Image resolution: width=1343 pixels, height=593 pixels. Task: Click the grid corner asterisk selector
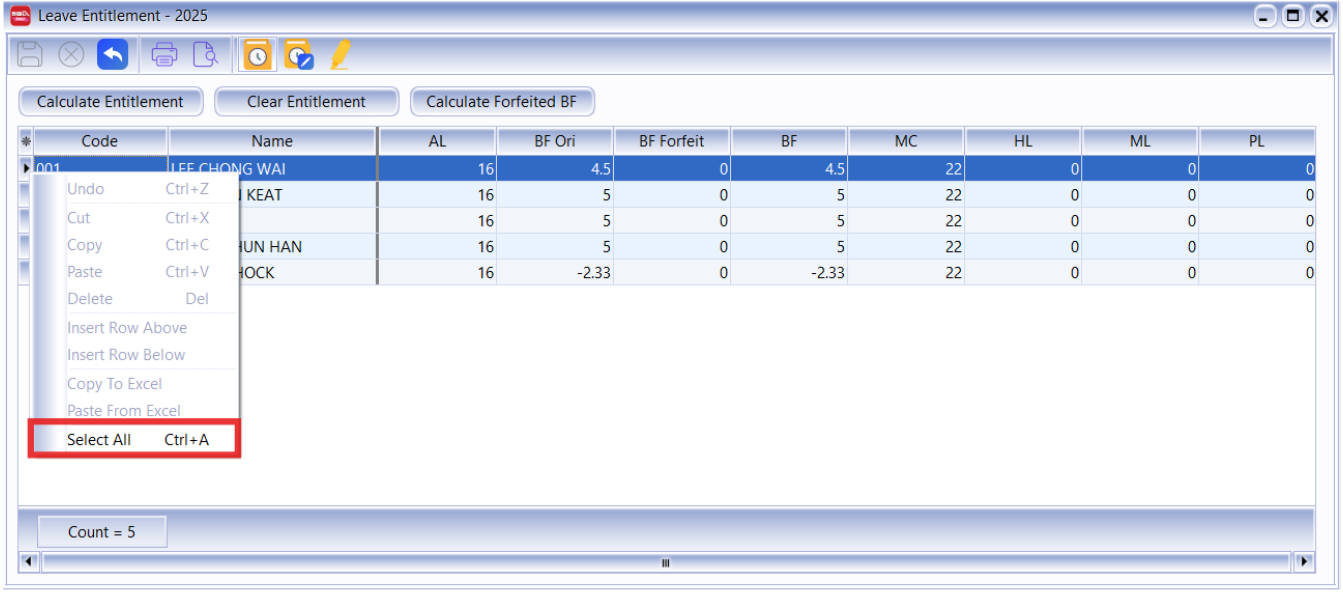[x=26, y=141]
